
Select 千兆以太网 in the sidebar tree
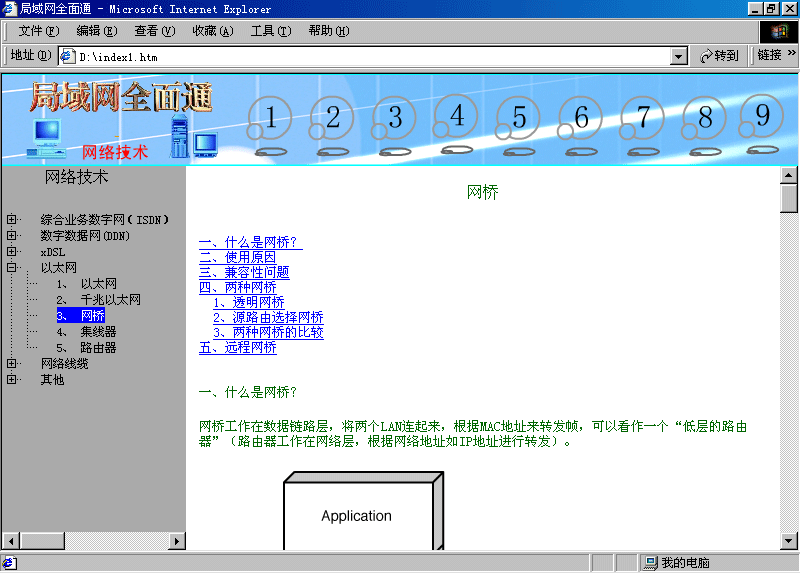(x=110, y=300)
